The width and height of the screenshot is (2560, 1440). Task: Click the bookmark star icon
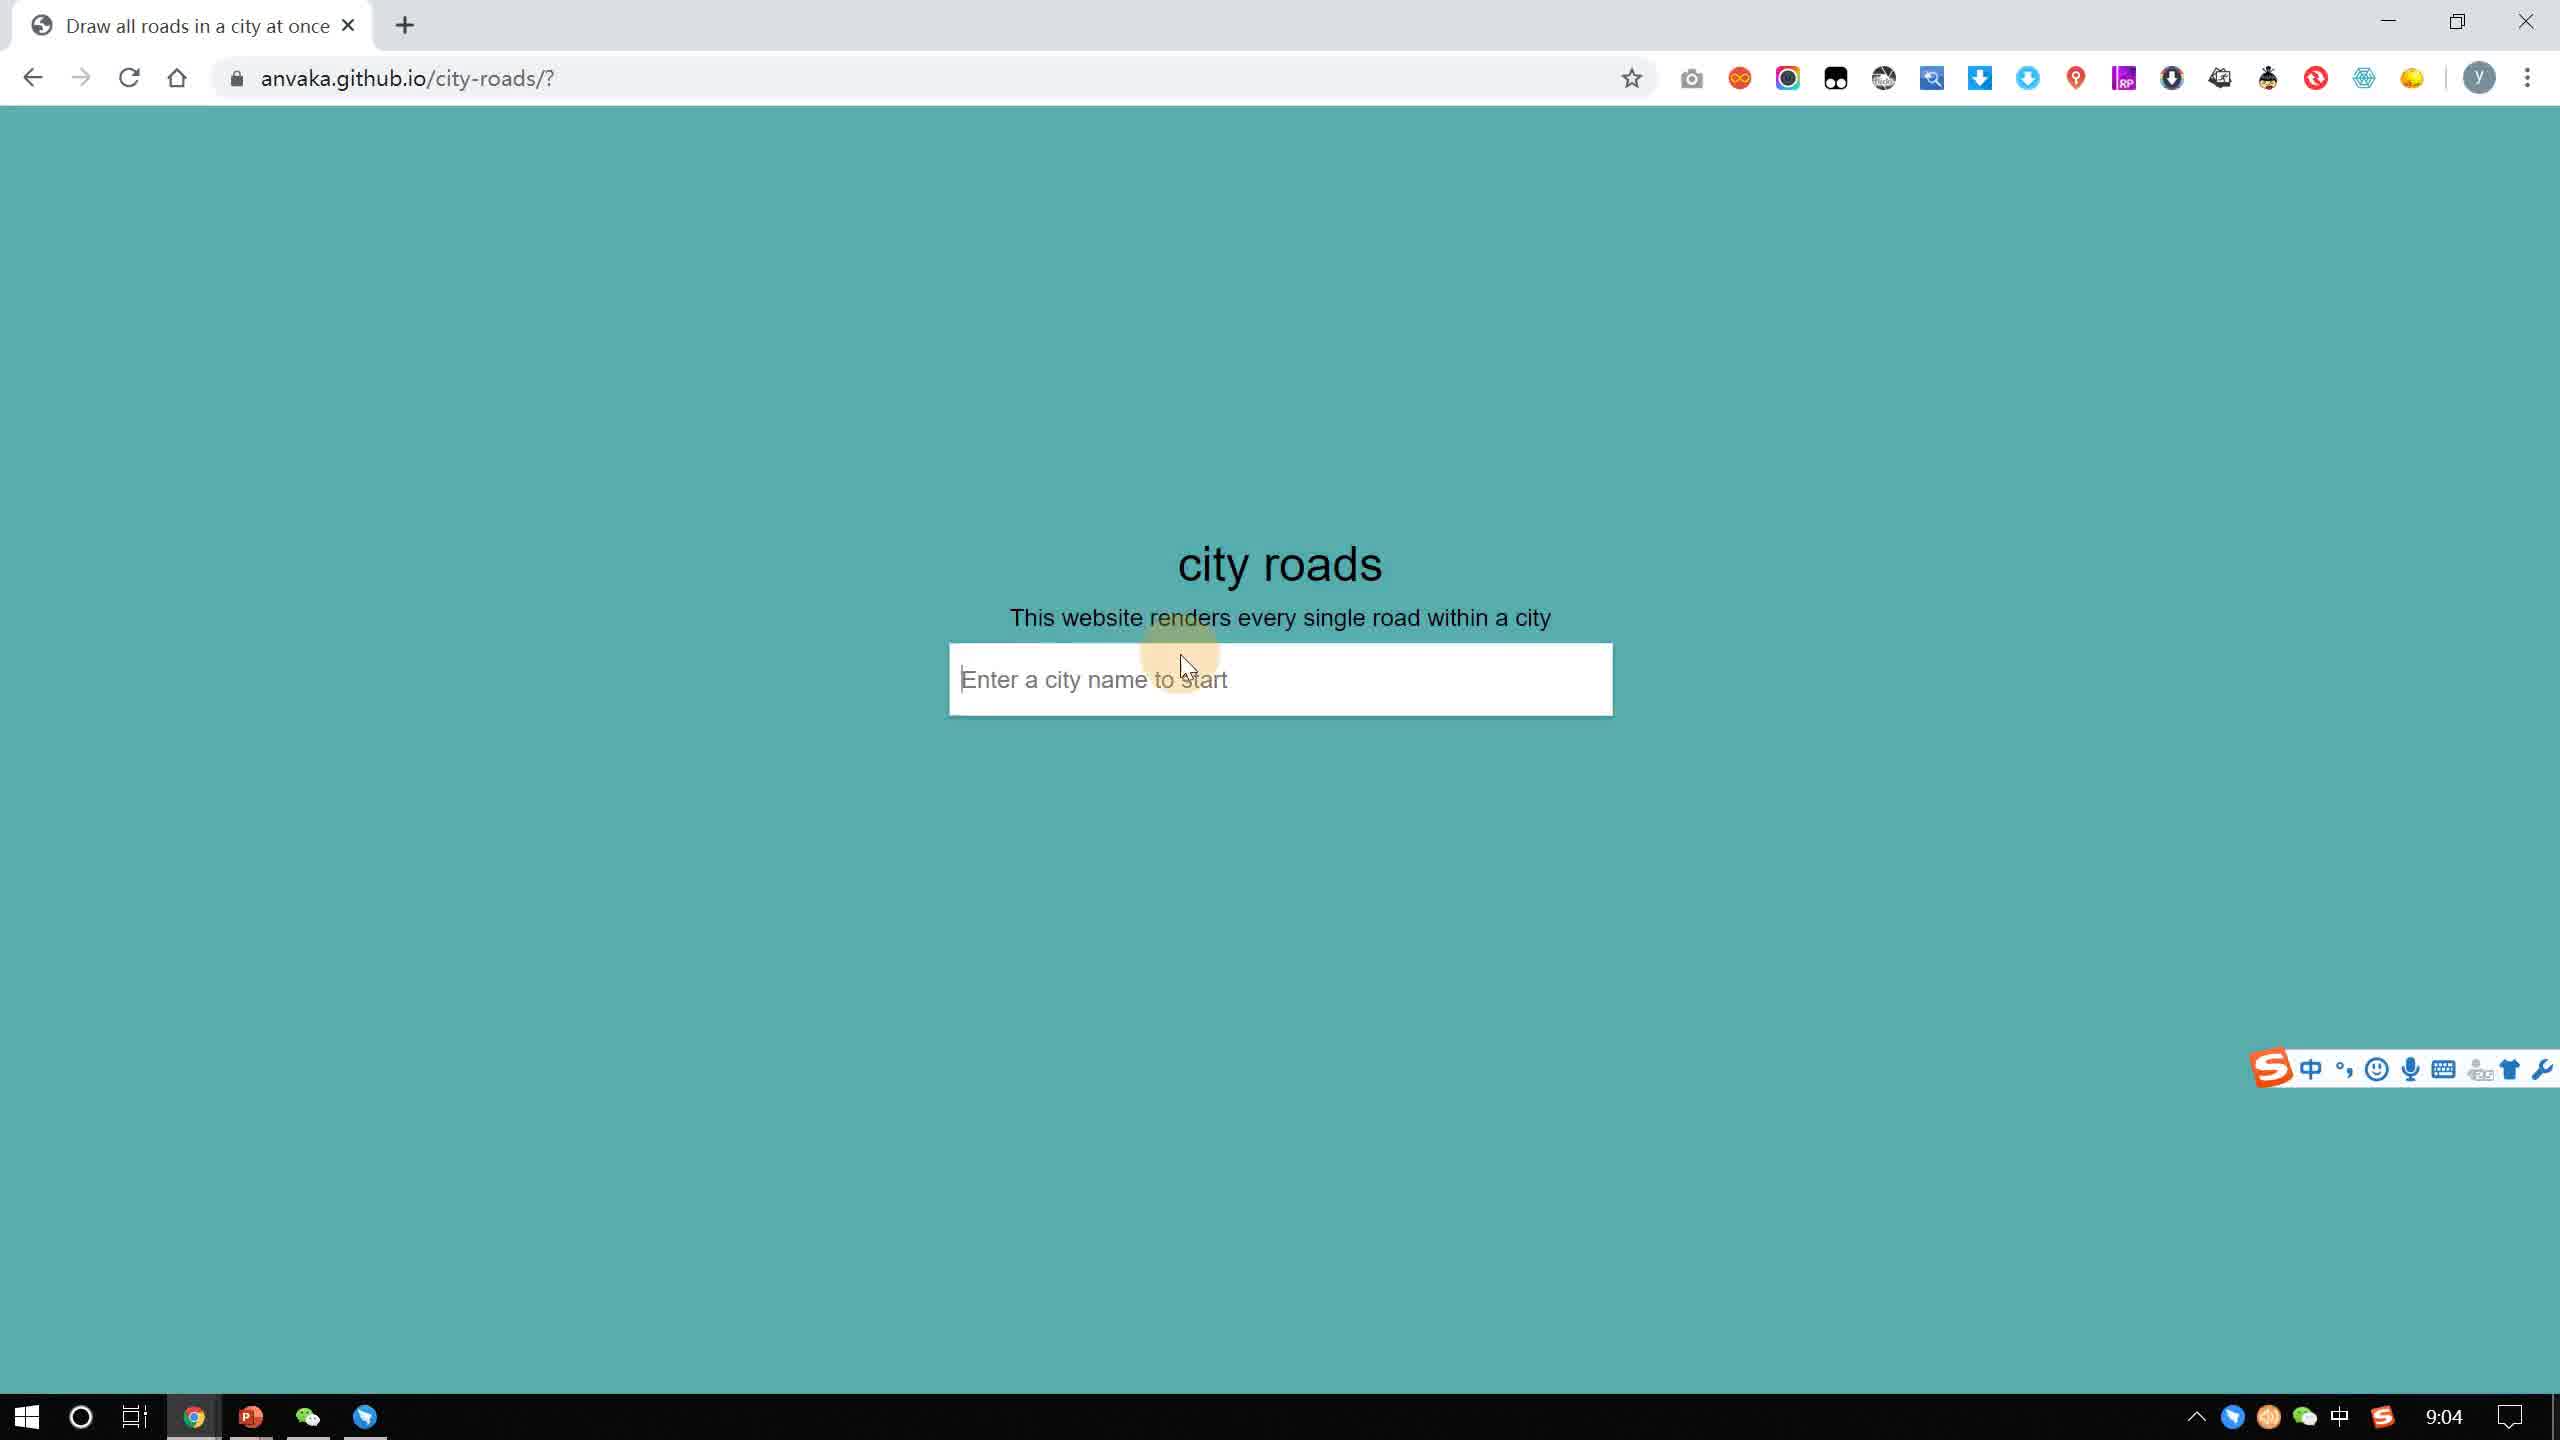click(1632, 77)
